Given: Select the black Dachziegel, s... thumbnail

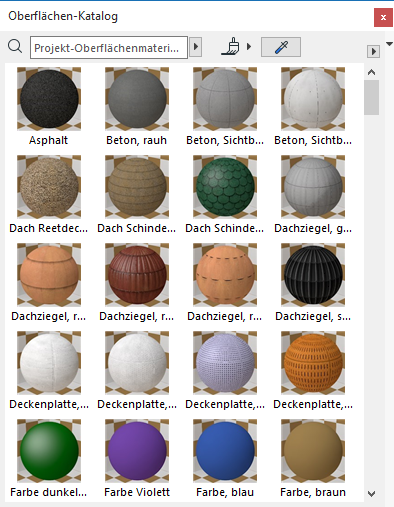Looking at the screenshot, I should coord(313,275).
